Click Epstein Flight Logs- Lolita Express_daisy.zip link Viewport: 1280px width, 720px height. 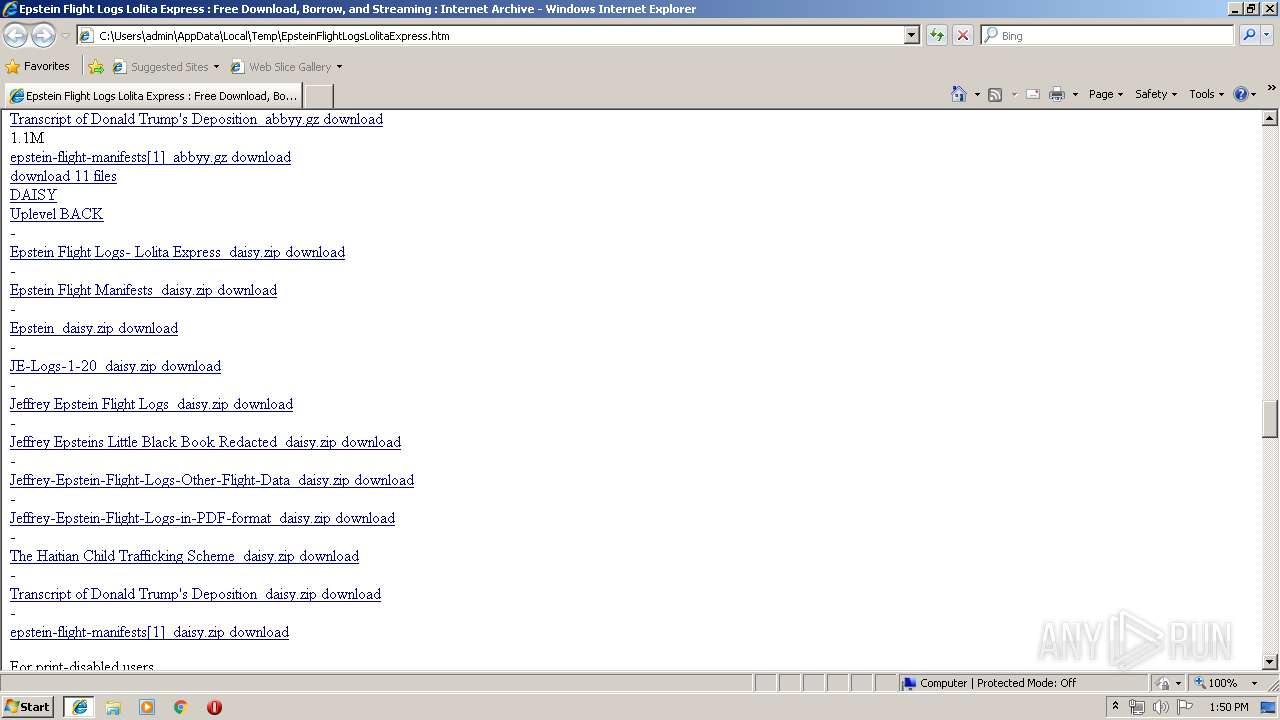(x=177, y=252)
